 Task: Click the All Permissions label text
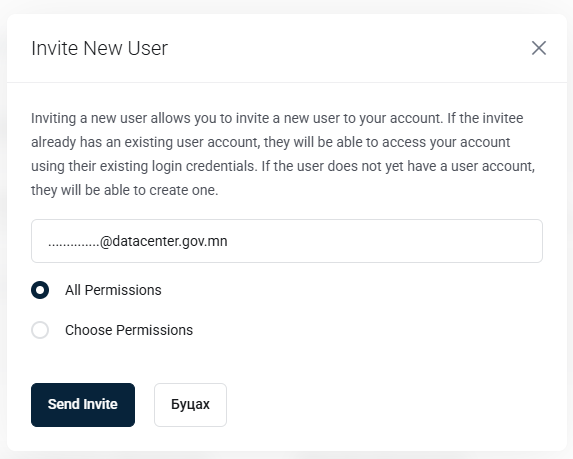(x=113, y=290)
